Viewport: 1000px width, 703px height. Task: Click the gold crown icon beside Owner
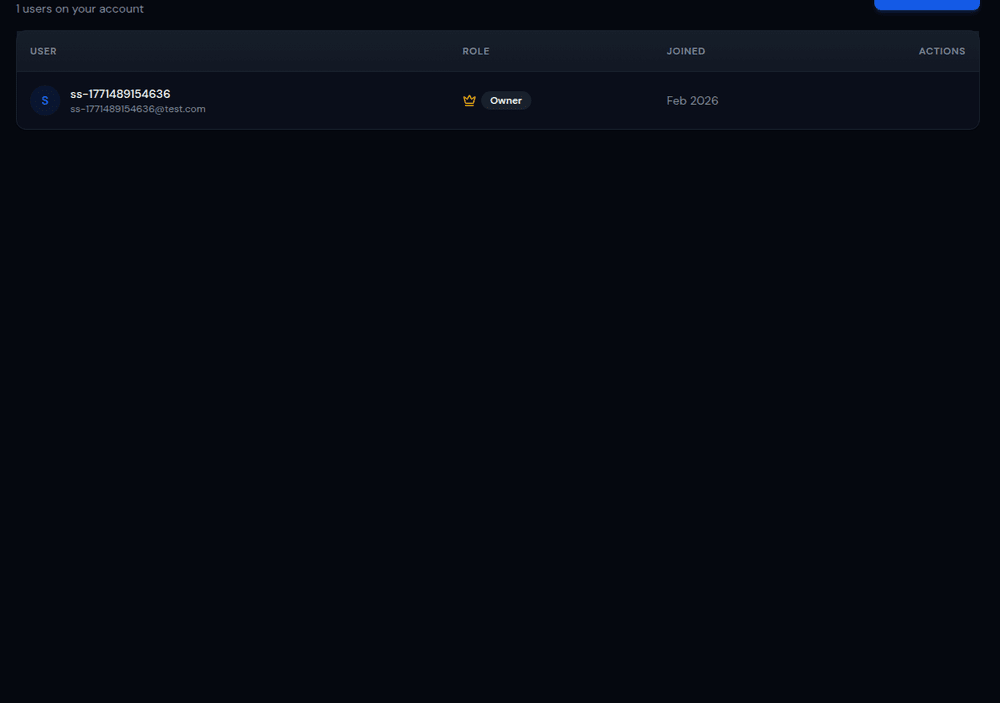[x=469, y=101]
